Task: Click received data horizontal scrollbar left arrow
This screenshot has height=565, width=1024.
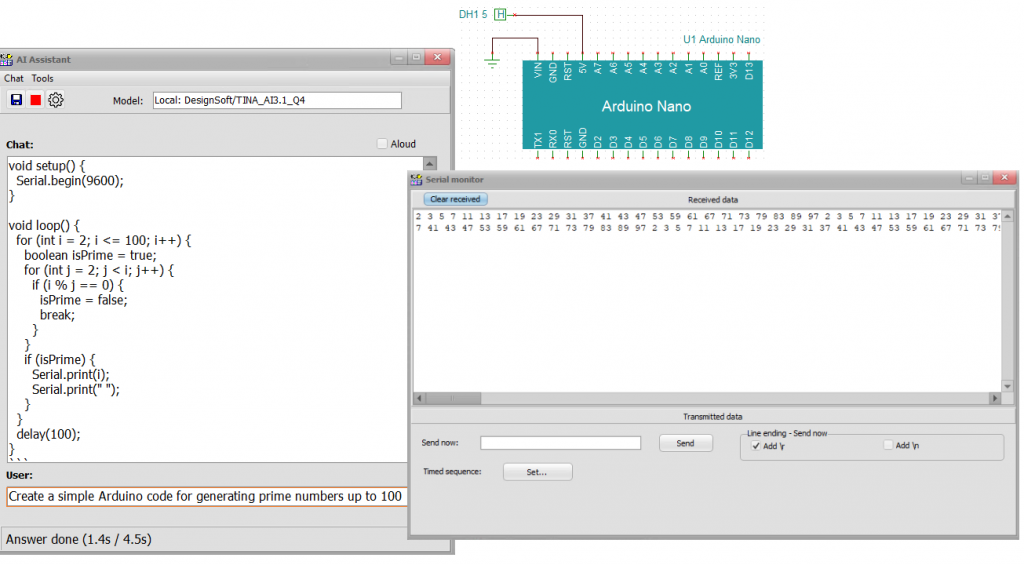Action: (419, 398)
